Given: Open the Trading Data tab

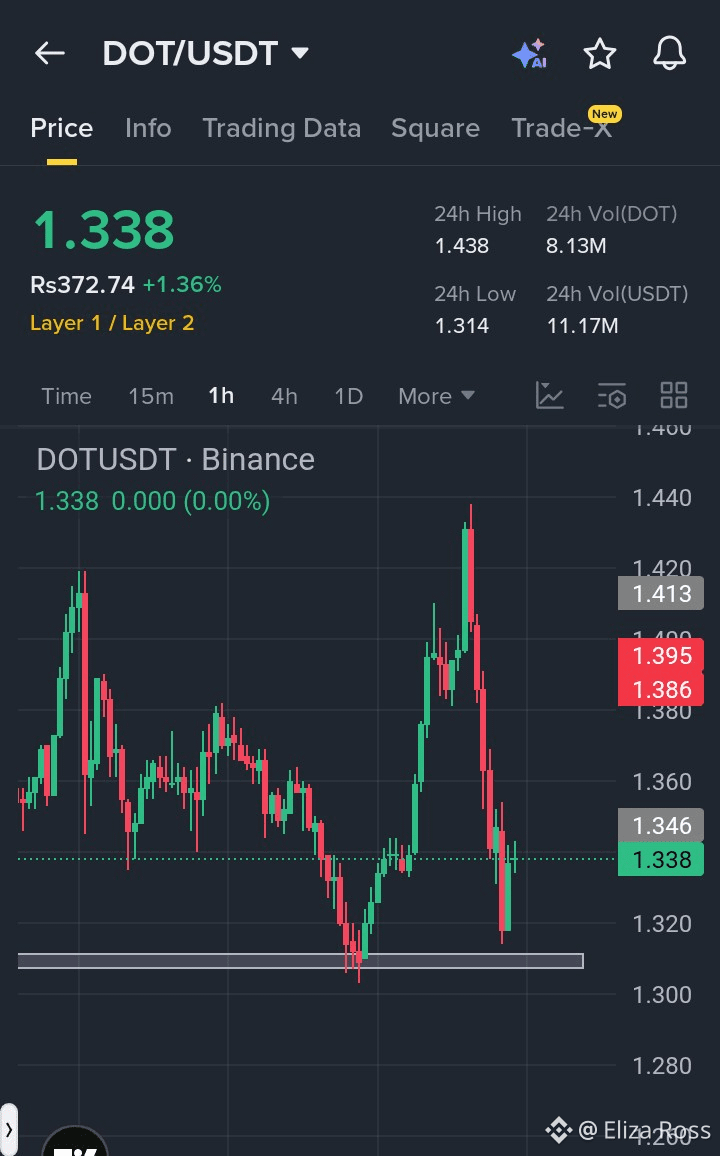Looking at the screenshot, I should point(282,128).
